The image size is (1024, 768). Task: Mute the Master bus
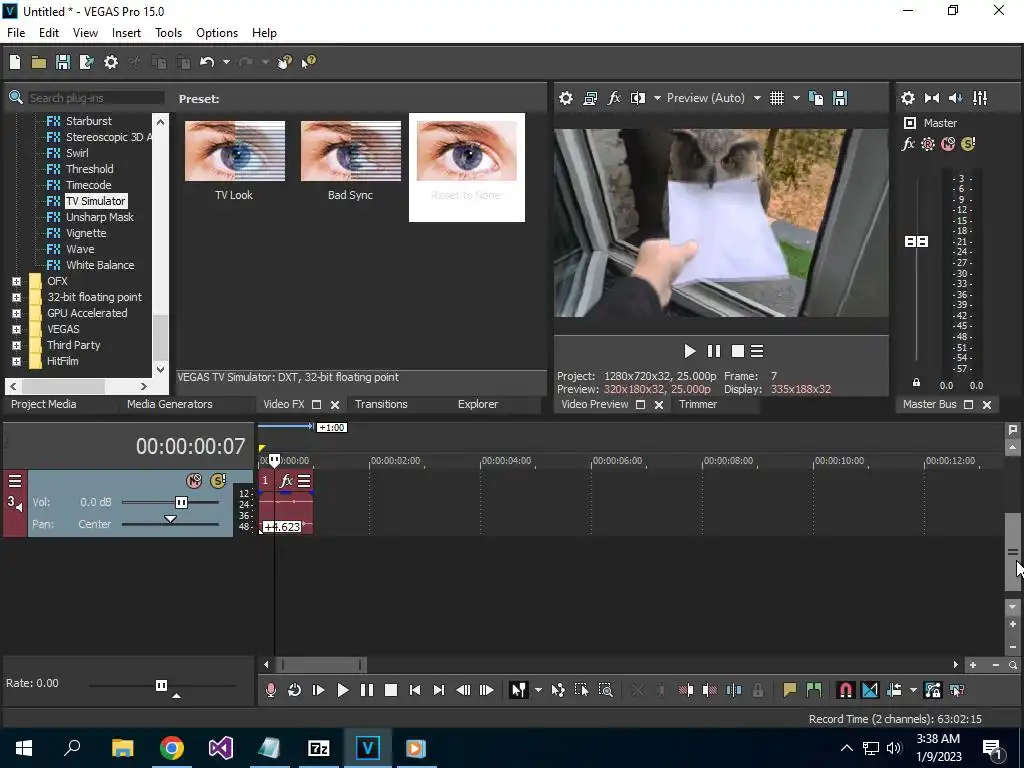948,144
